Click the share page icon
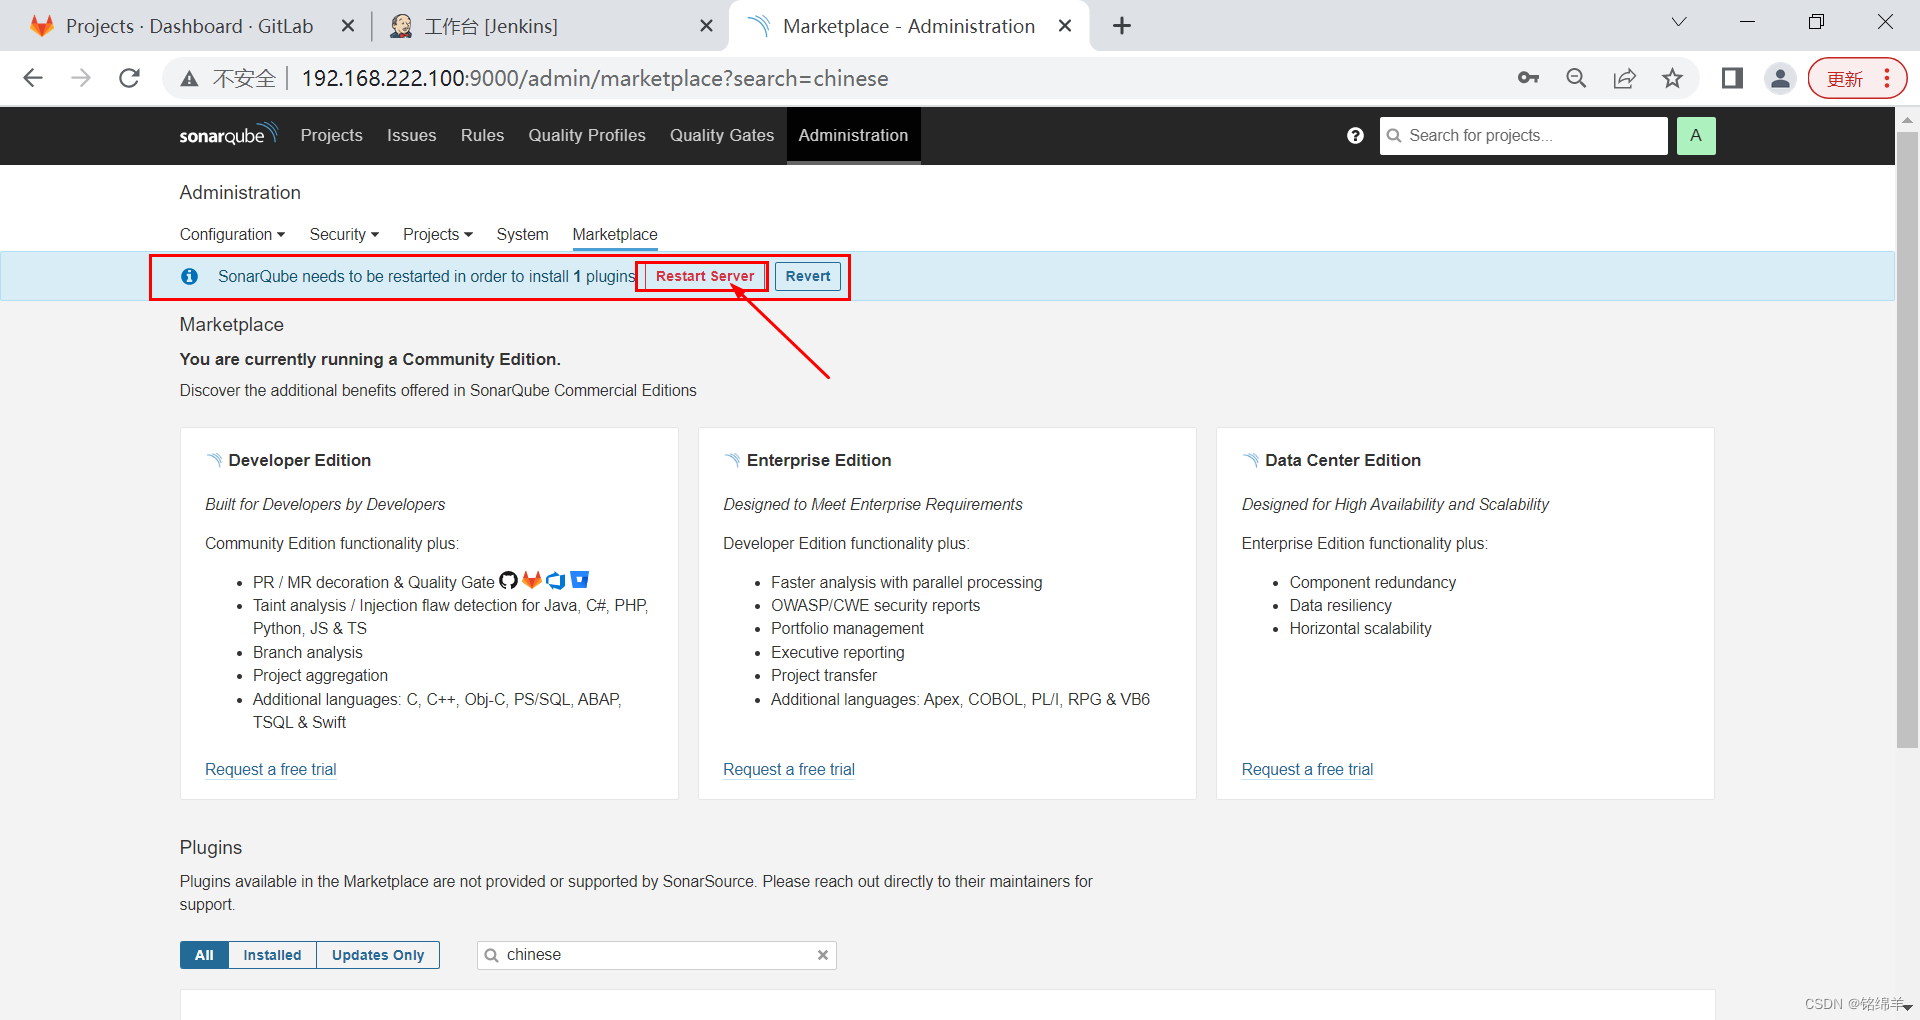The height and width of the screenshot is (1020, 1920). 1624,78
